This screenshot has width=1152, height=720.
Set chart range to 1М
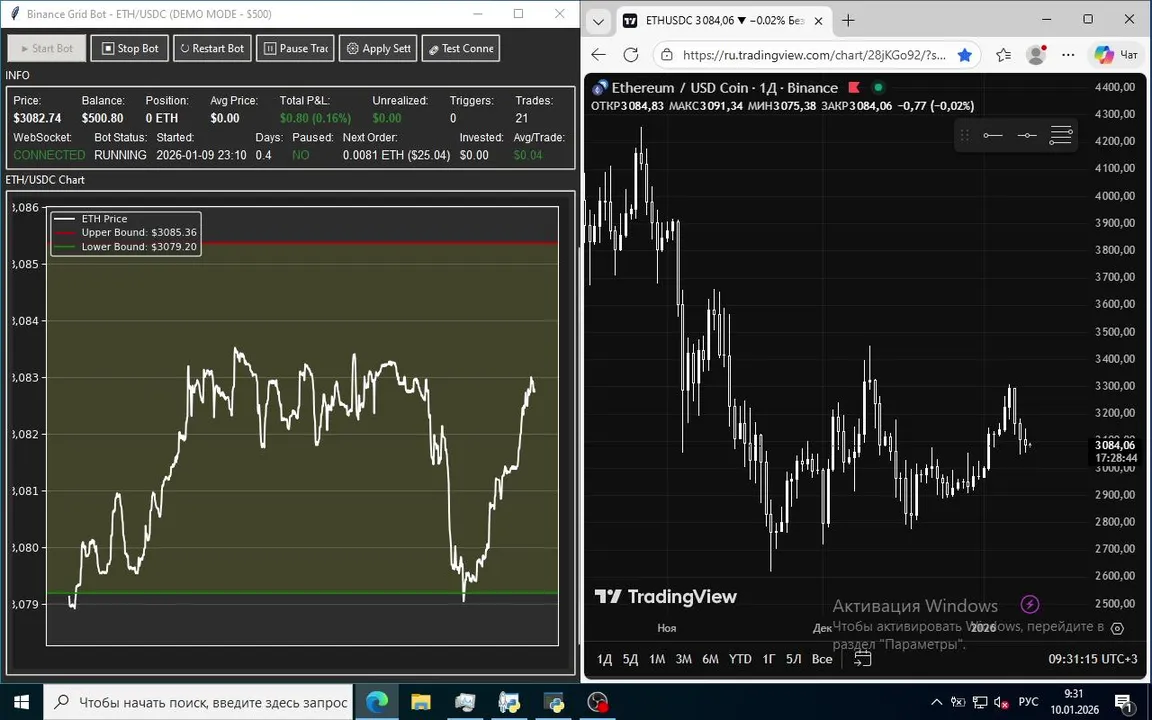(x=657, y=659)
